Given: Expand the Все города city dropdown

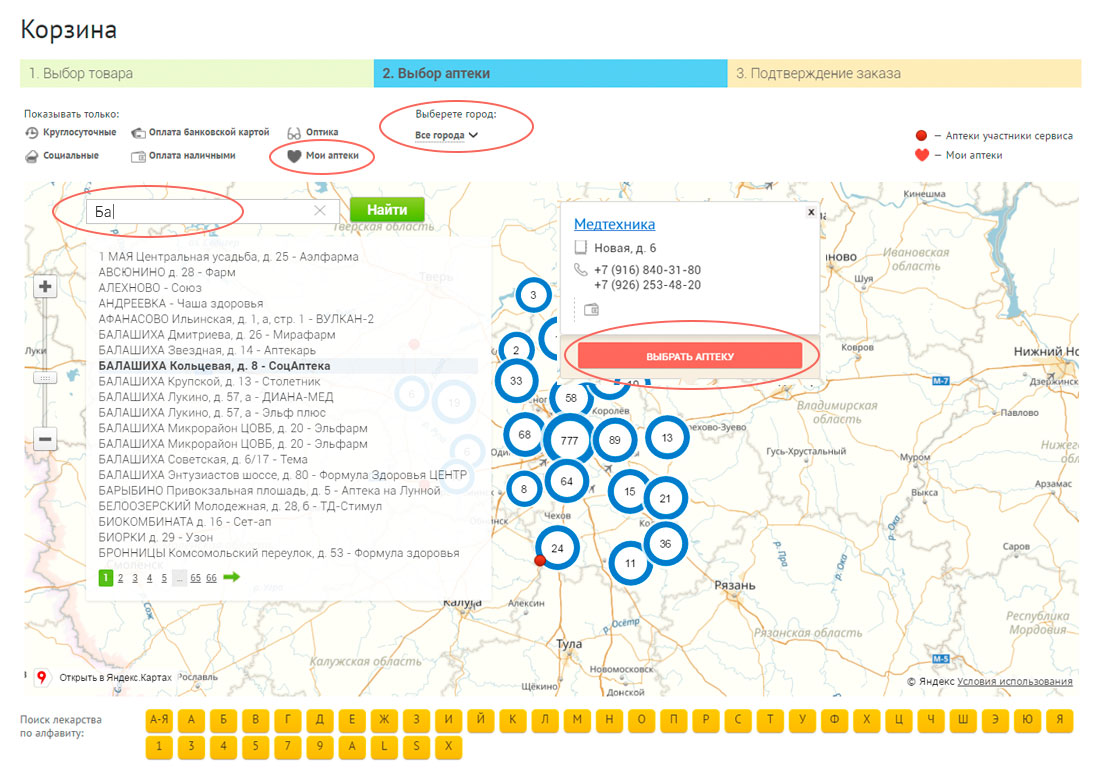Looking at the screenshot, I should [446, 135].
